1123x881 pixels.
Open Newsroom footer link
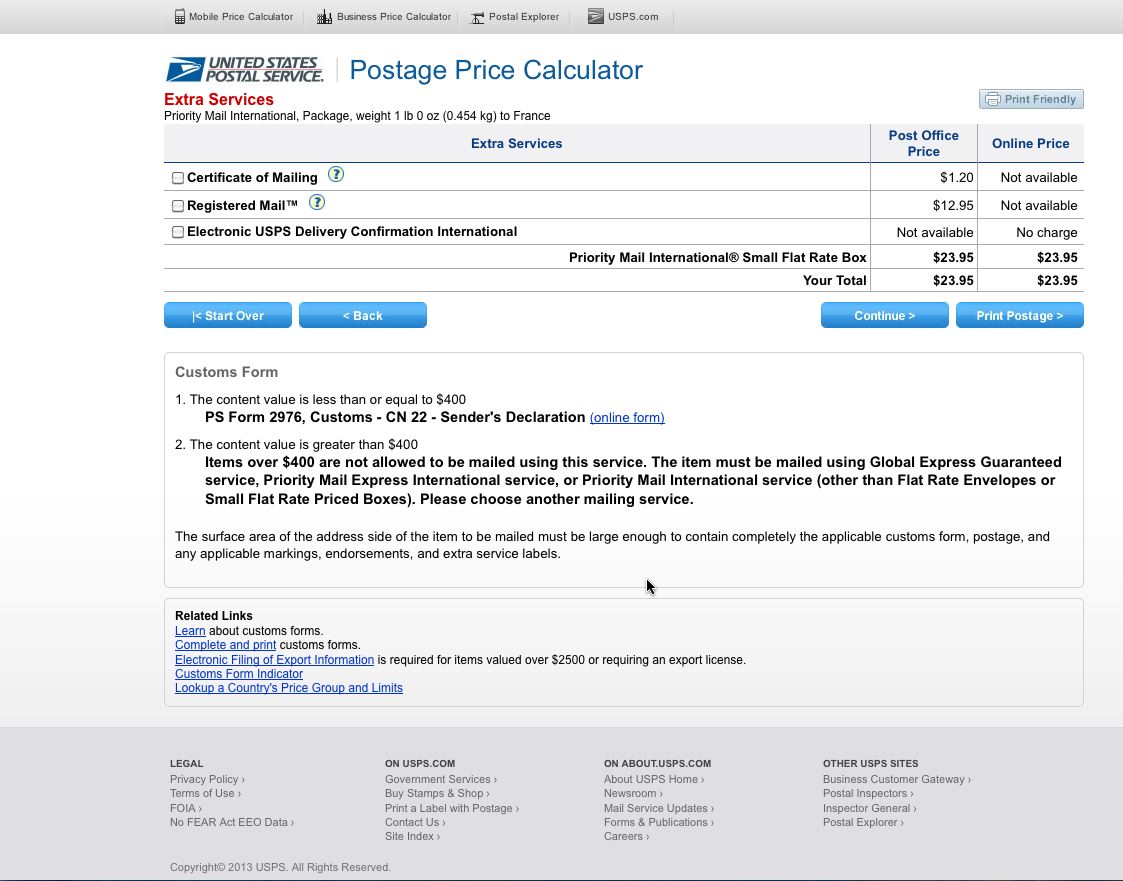[632, 793]
